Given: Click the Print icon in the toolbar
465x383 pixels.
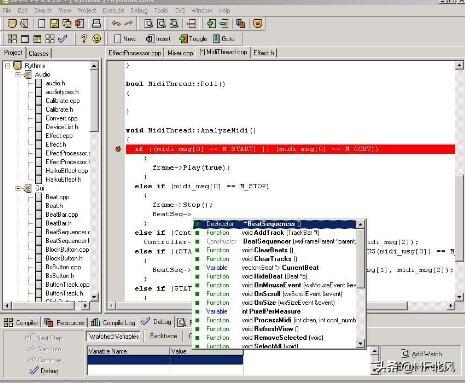Looking at the screenshot, I should [x=97, y=23].
